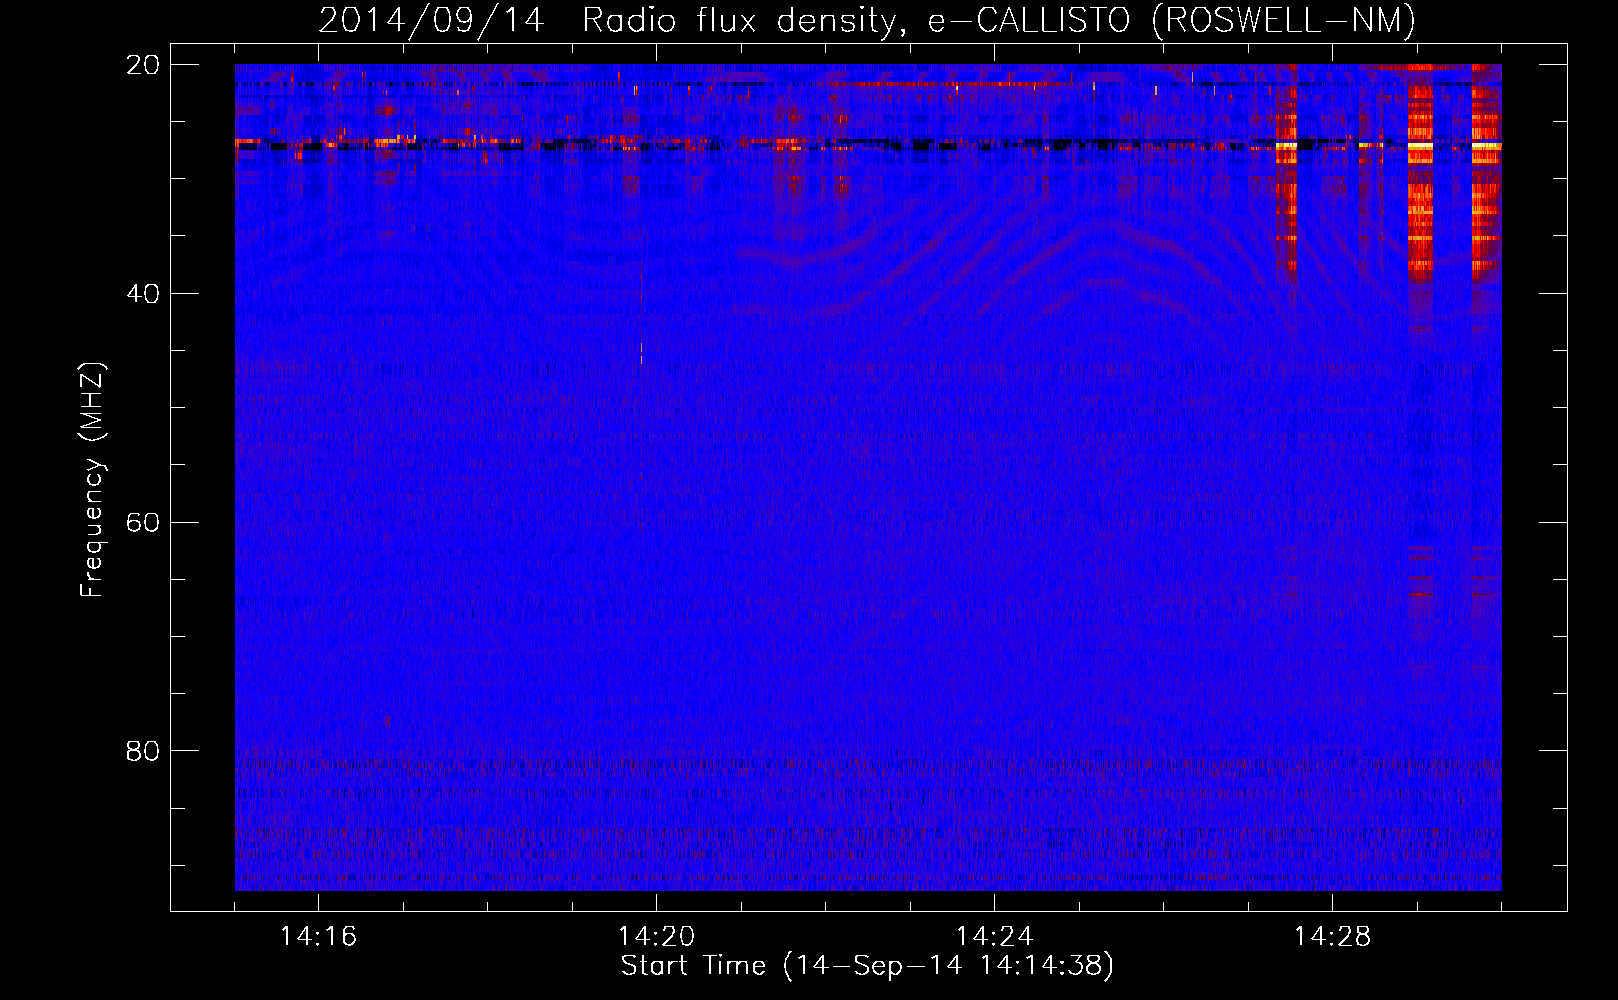Click the frequency tick label '20'

point(143,65)
